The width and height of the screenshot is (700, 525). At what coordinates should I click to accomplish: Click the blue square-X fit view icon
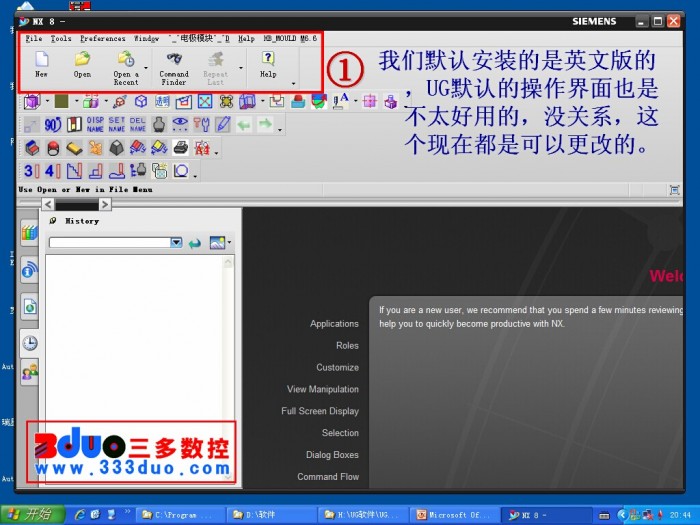point(205,102)
